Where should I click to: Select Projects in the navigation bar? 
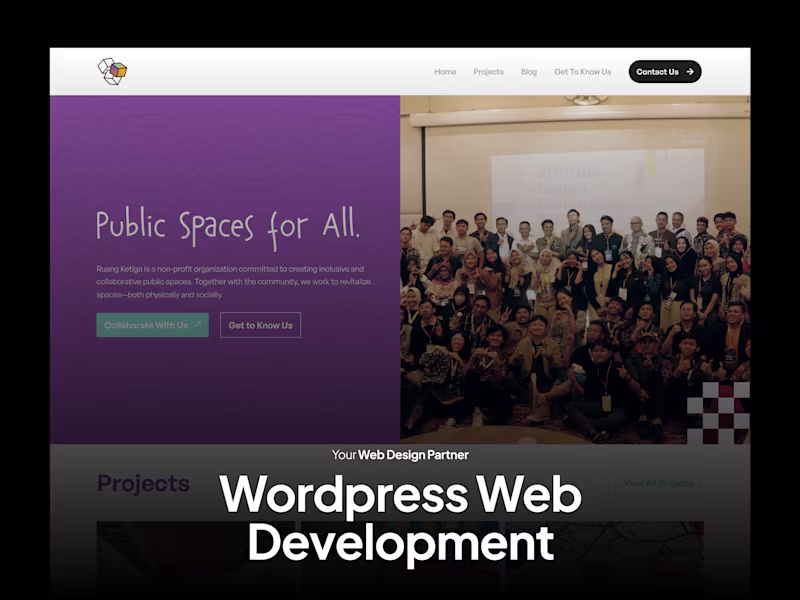(x=489, y=71)
